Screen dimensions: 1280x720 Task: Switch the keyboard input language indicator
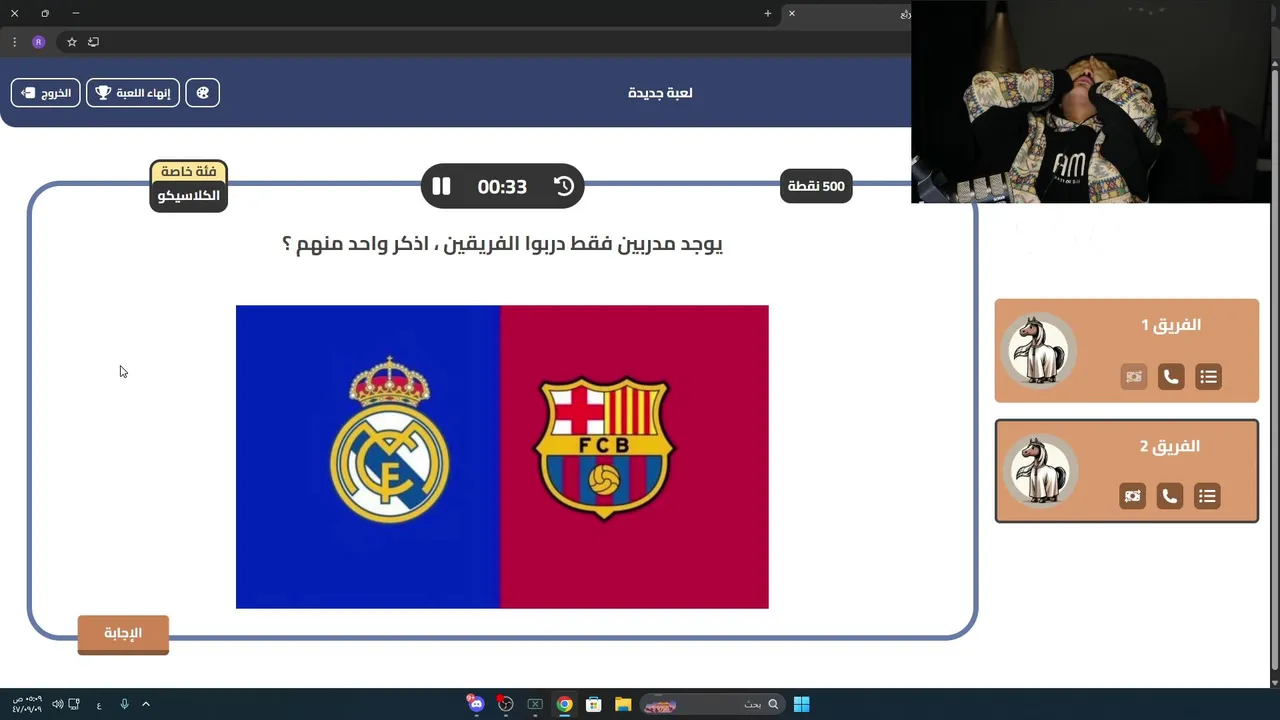[x=99, y=705]
